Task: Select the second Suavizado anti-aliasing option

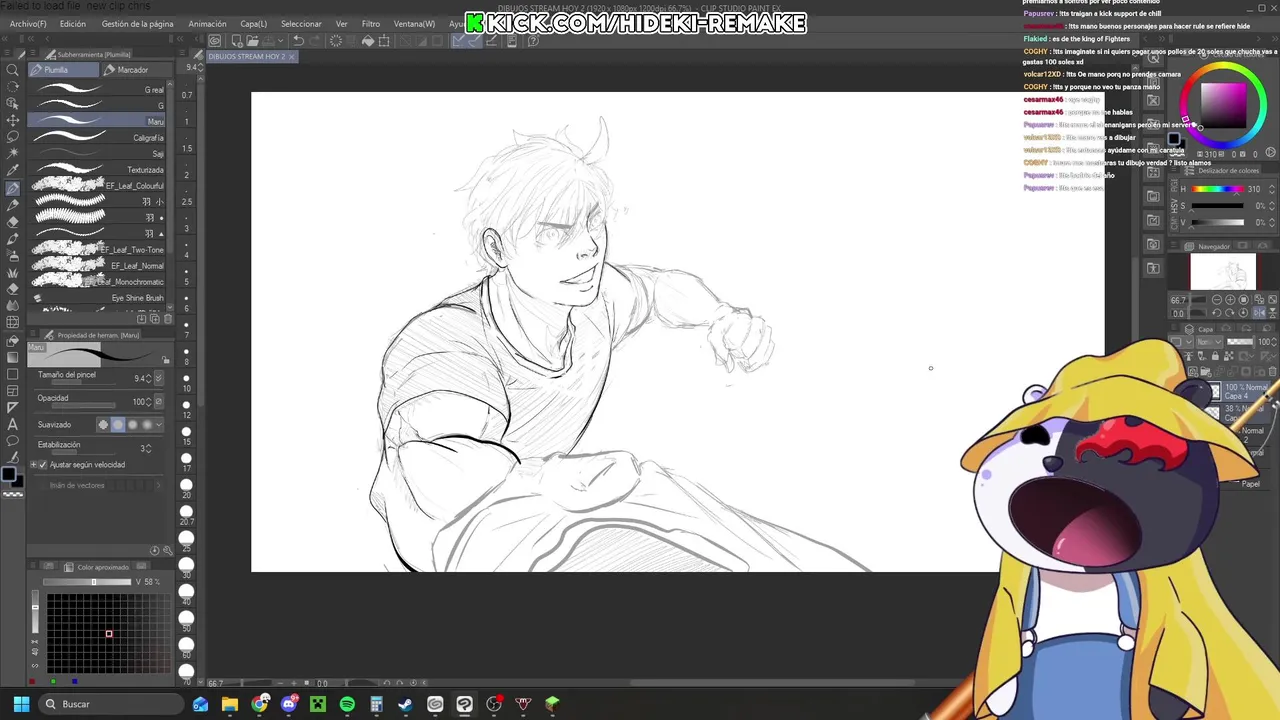Action: click(x=117, y=425)
